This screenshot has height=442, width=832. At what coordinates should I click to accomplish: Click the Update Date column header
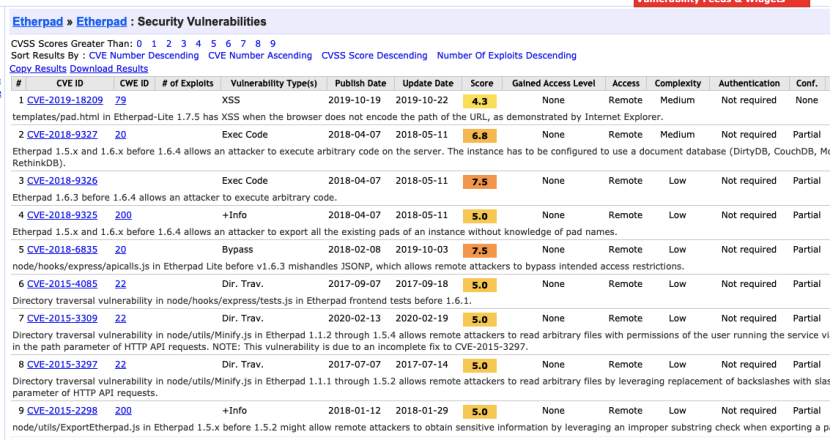coord(428,83)
